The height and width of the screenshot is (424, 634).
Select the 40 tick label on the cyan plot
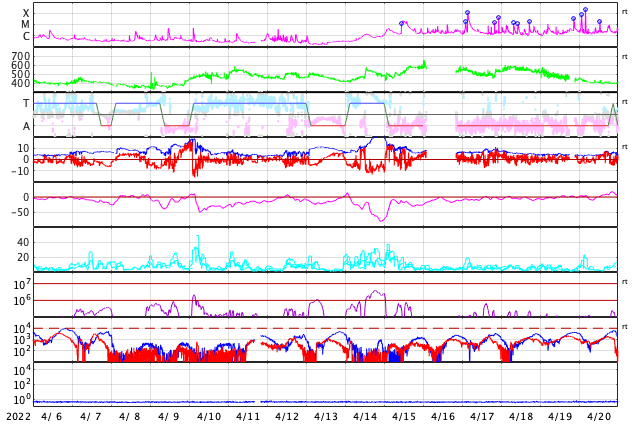point(23,242)
